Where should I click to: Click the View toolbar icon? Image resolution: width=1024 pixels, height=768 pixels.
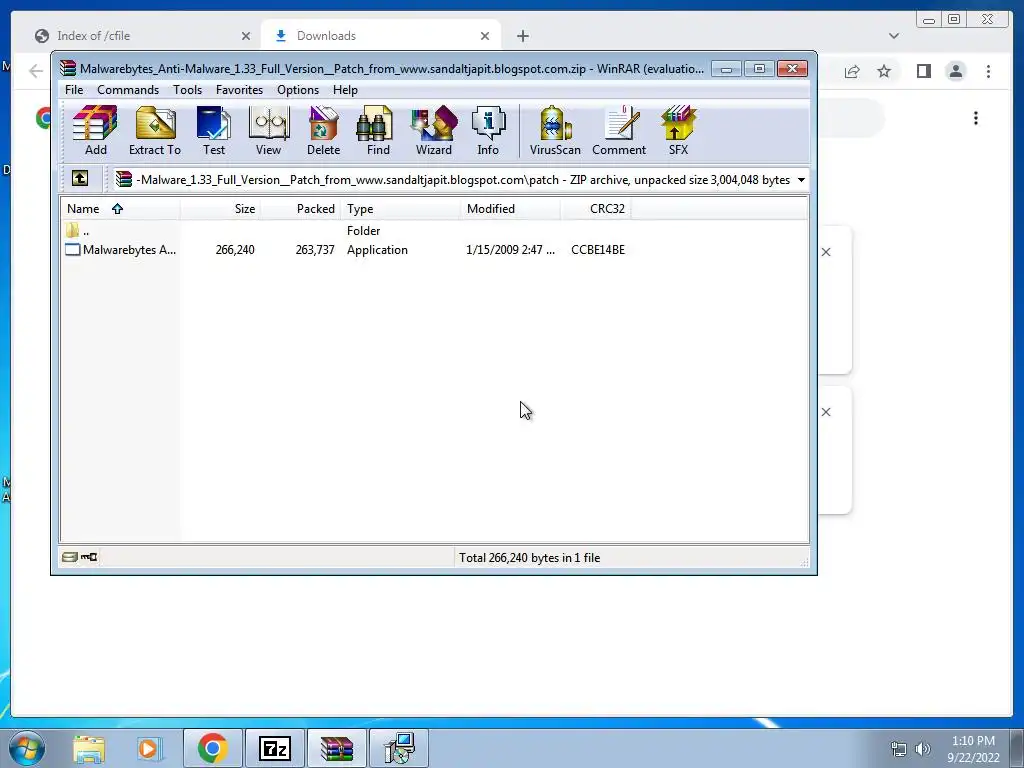tap(268, 131)
